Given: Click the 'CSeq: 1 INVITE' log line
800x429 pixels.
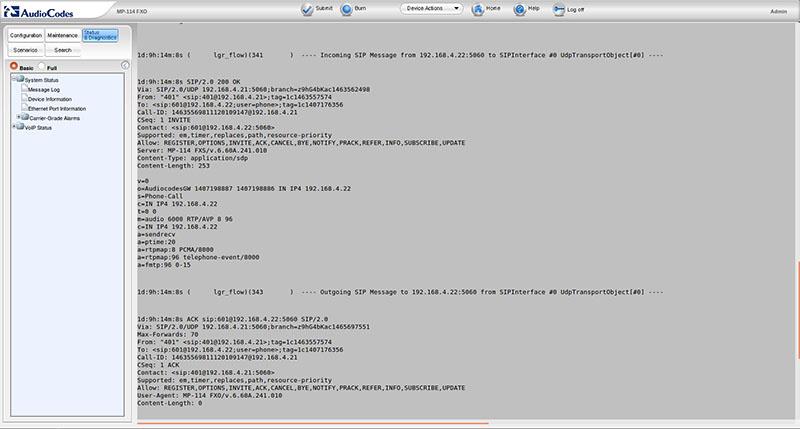Looking at the screenshot, I should 164,120.
